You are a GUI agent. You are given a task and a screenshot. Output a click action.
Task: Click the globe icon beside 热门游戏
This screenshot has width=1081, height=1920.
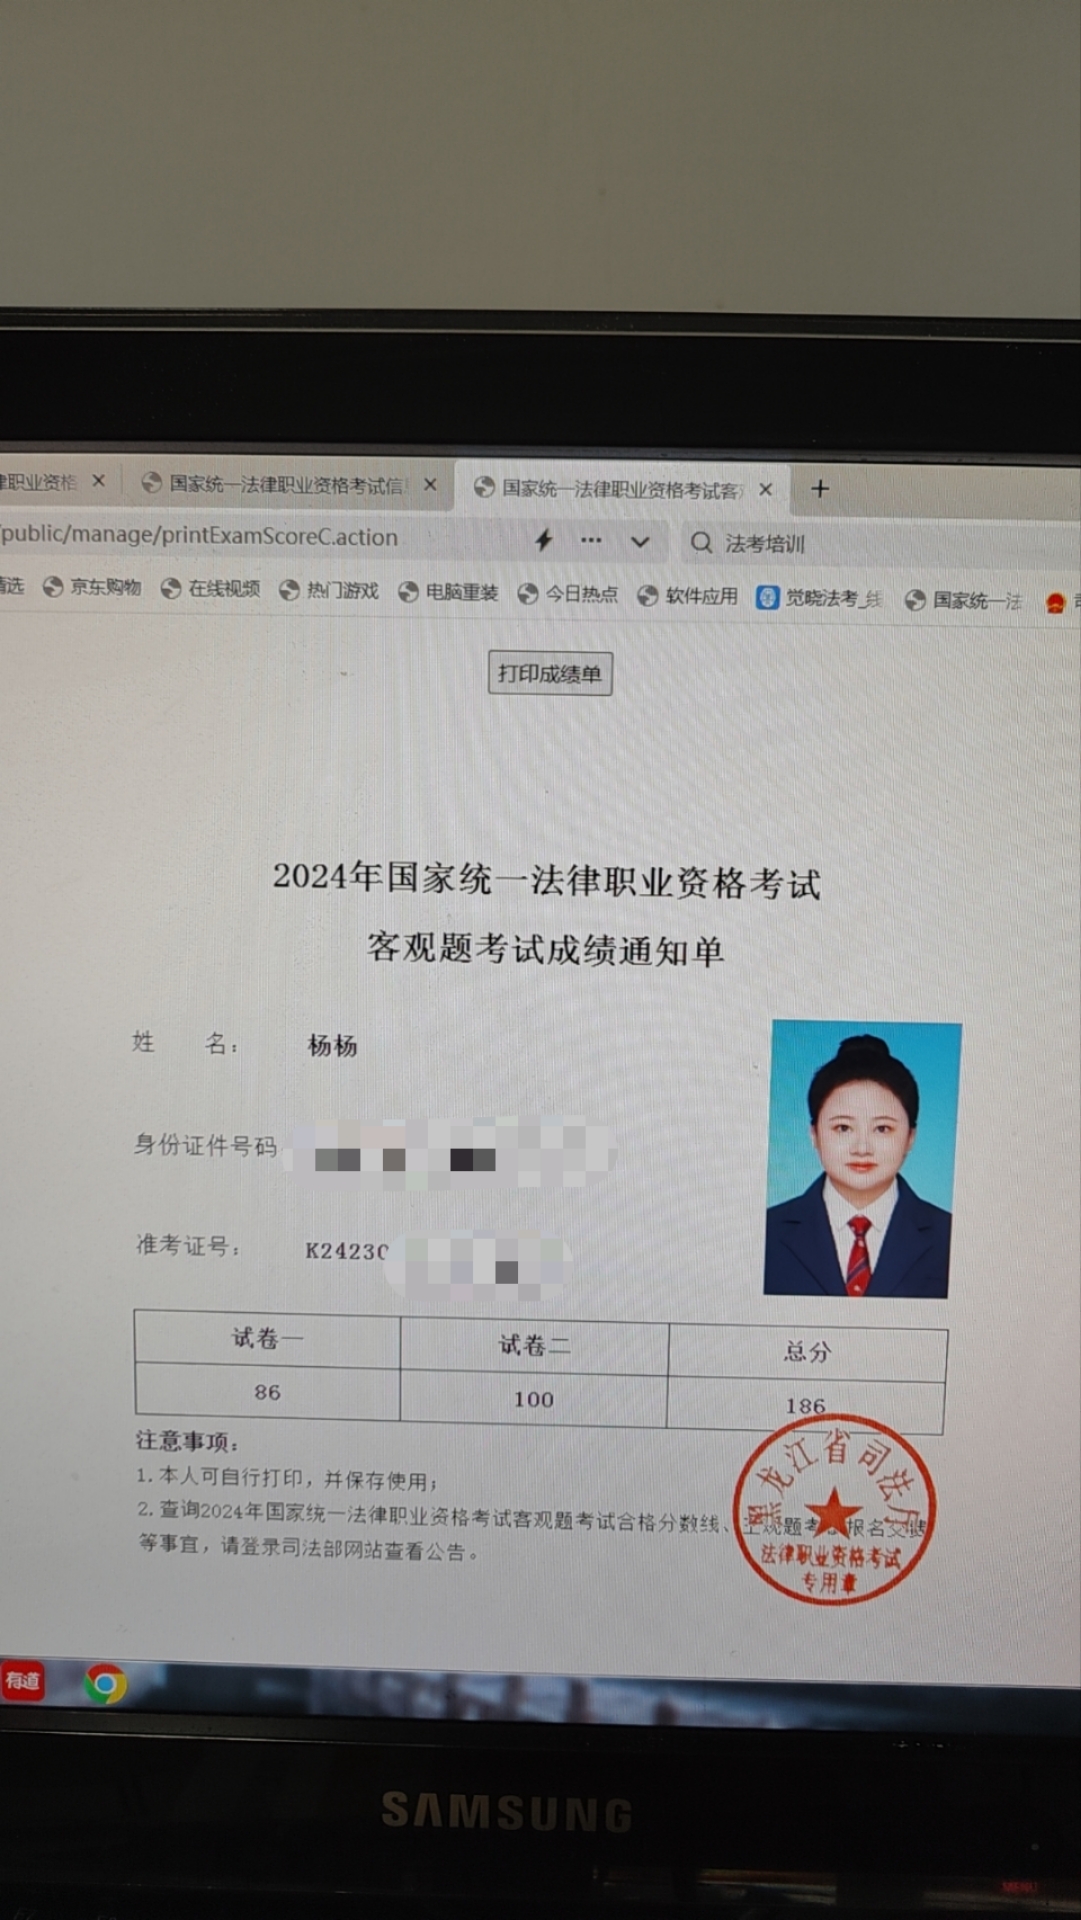[x=289, y=590]
